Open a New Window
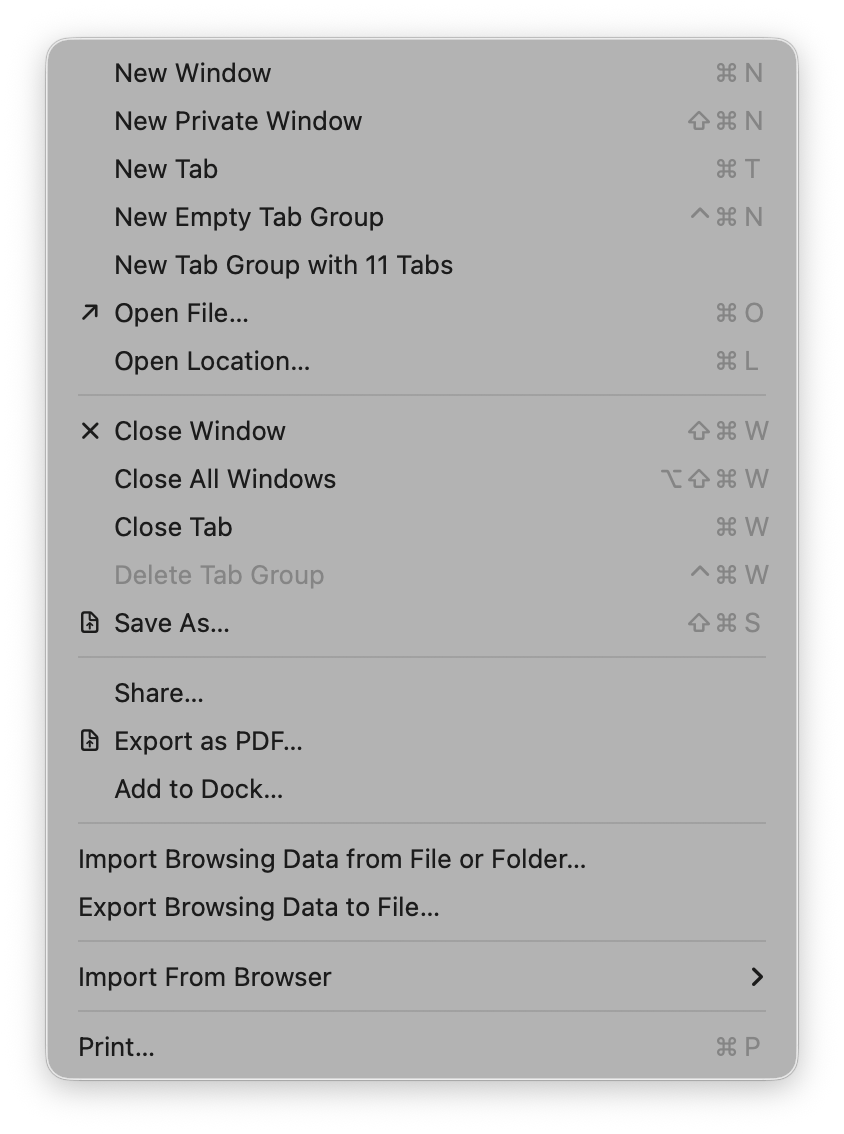Viewport: 844px width, 1134px height. (x=193, y=72)
